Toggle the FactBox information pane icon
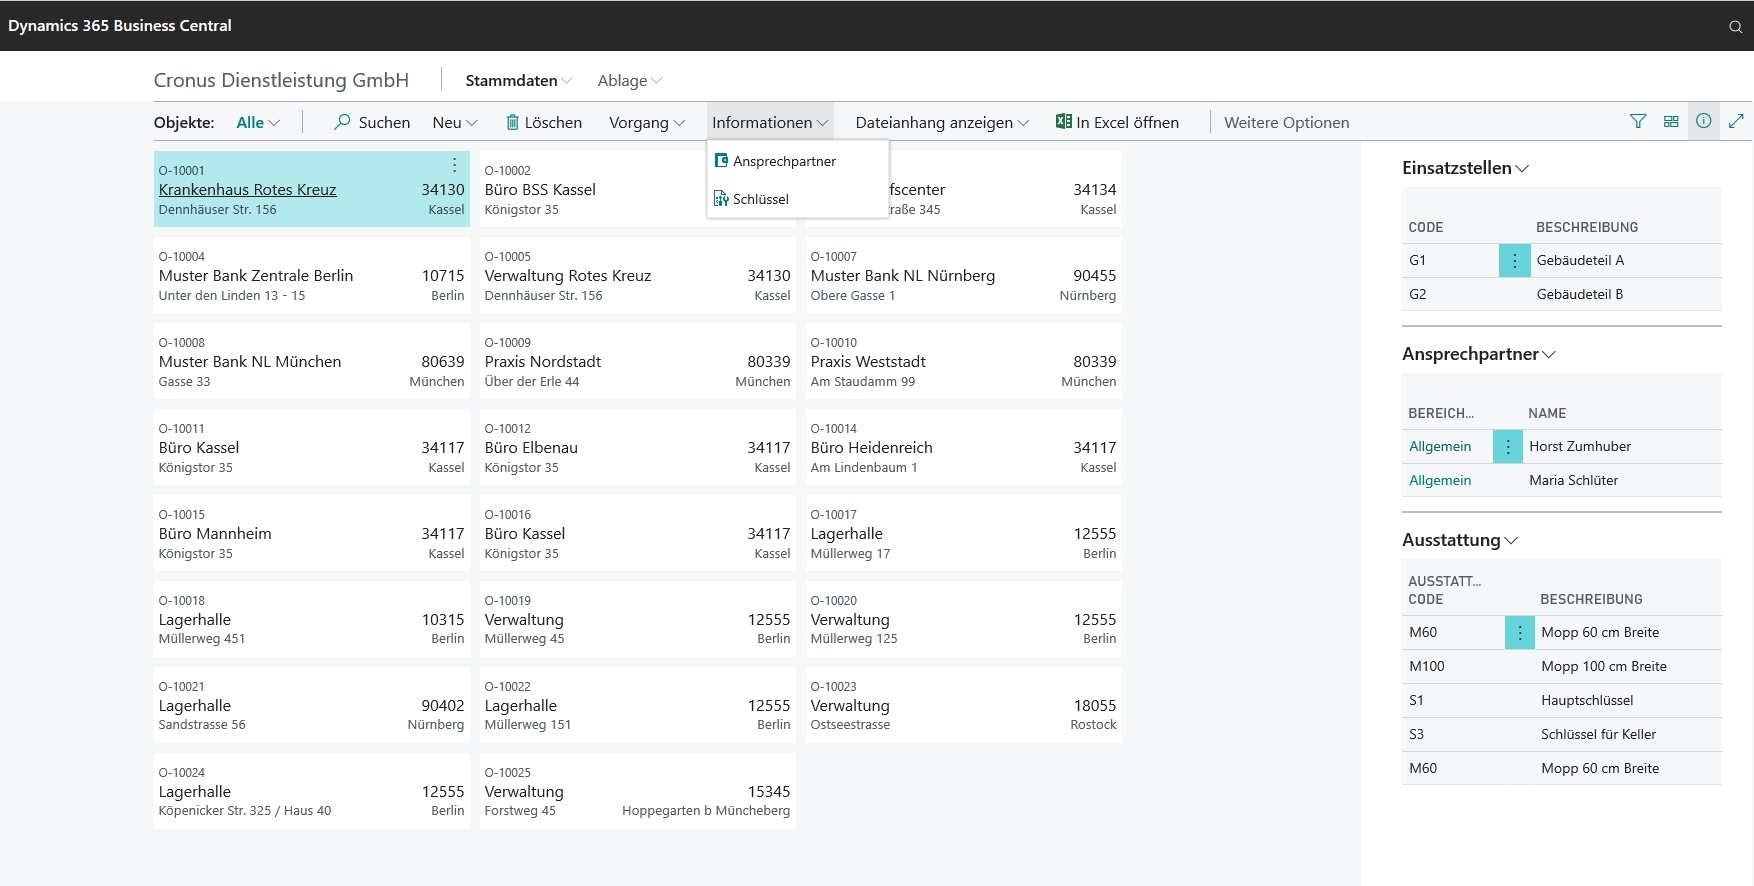The width and height of the screenshot is (1754, 886). pyautogui.click(x=1704, y=122)
